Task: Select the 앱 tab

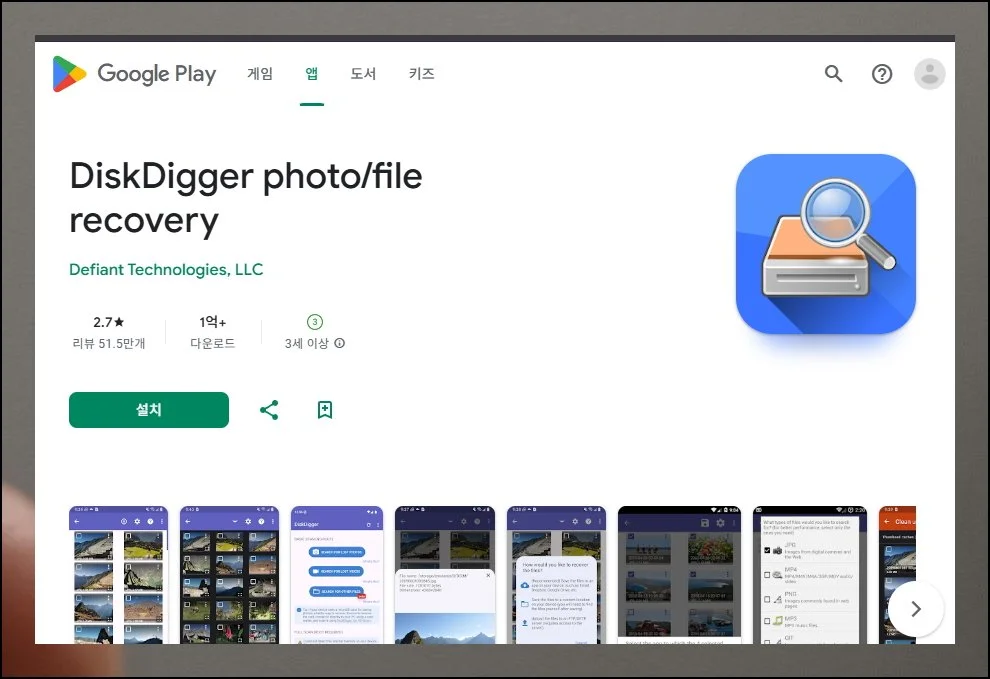Action: click(312, 74)
